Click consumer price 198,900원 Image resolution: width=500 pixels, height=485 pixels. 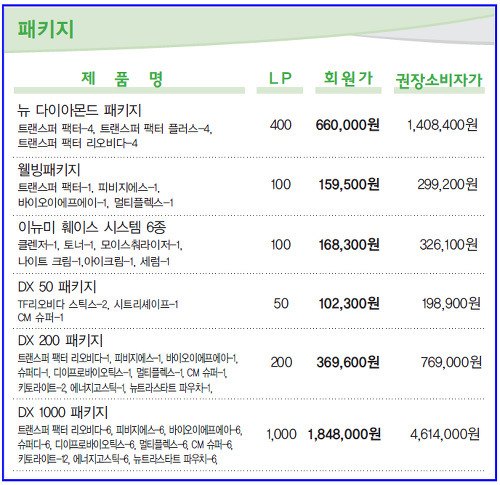pos(451,303)
